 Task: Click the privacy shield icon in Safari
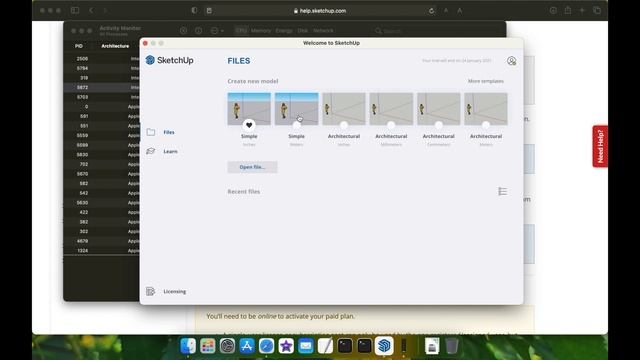194,11
